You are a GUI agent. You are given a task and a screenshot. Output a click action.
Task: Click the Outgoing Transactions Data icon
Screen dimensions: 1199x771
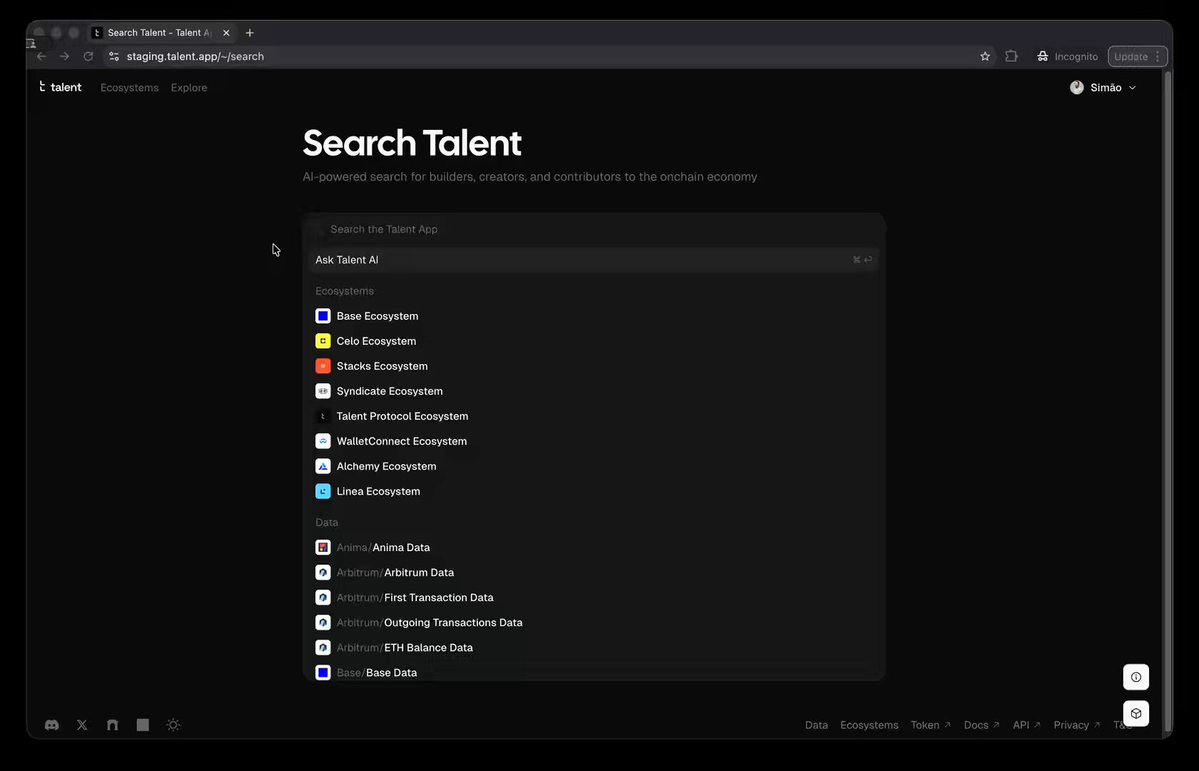click(323, 623)
